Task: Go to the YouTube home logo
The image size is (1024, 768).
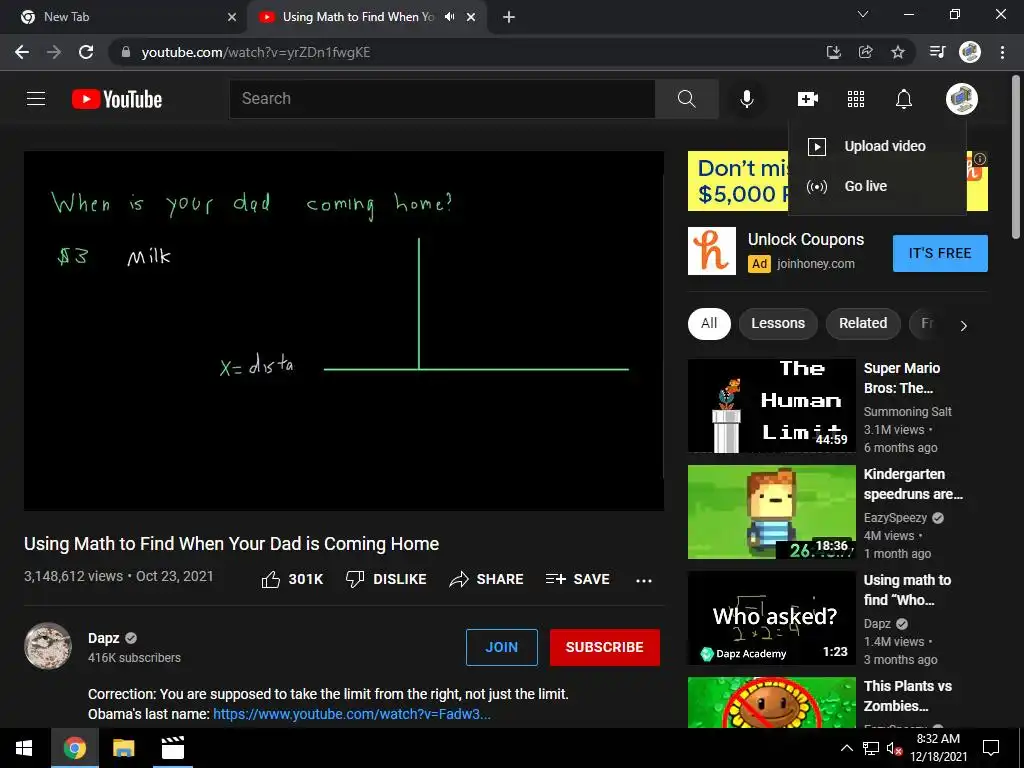Action: [x=117, y=99]
